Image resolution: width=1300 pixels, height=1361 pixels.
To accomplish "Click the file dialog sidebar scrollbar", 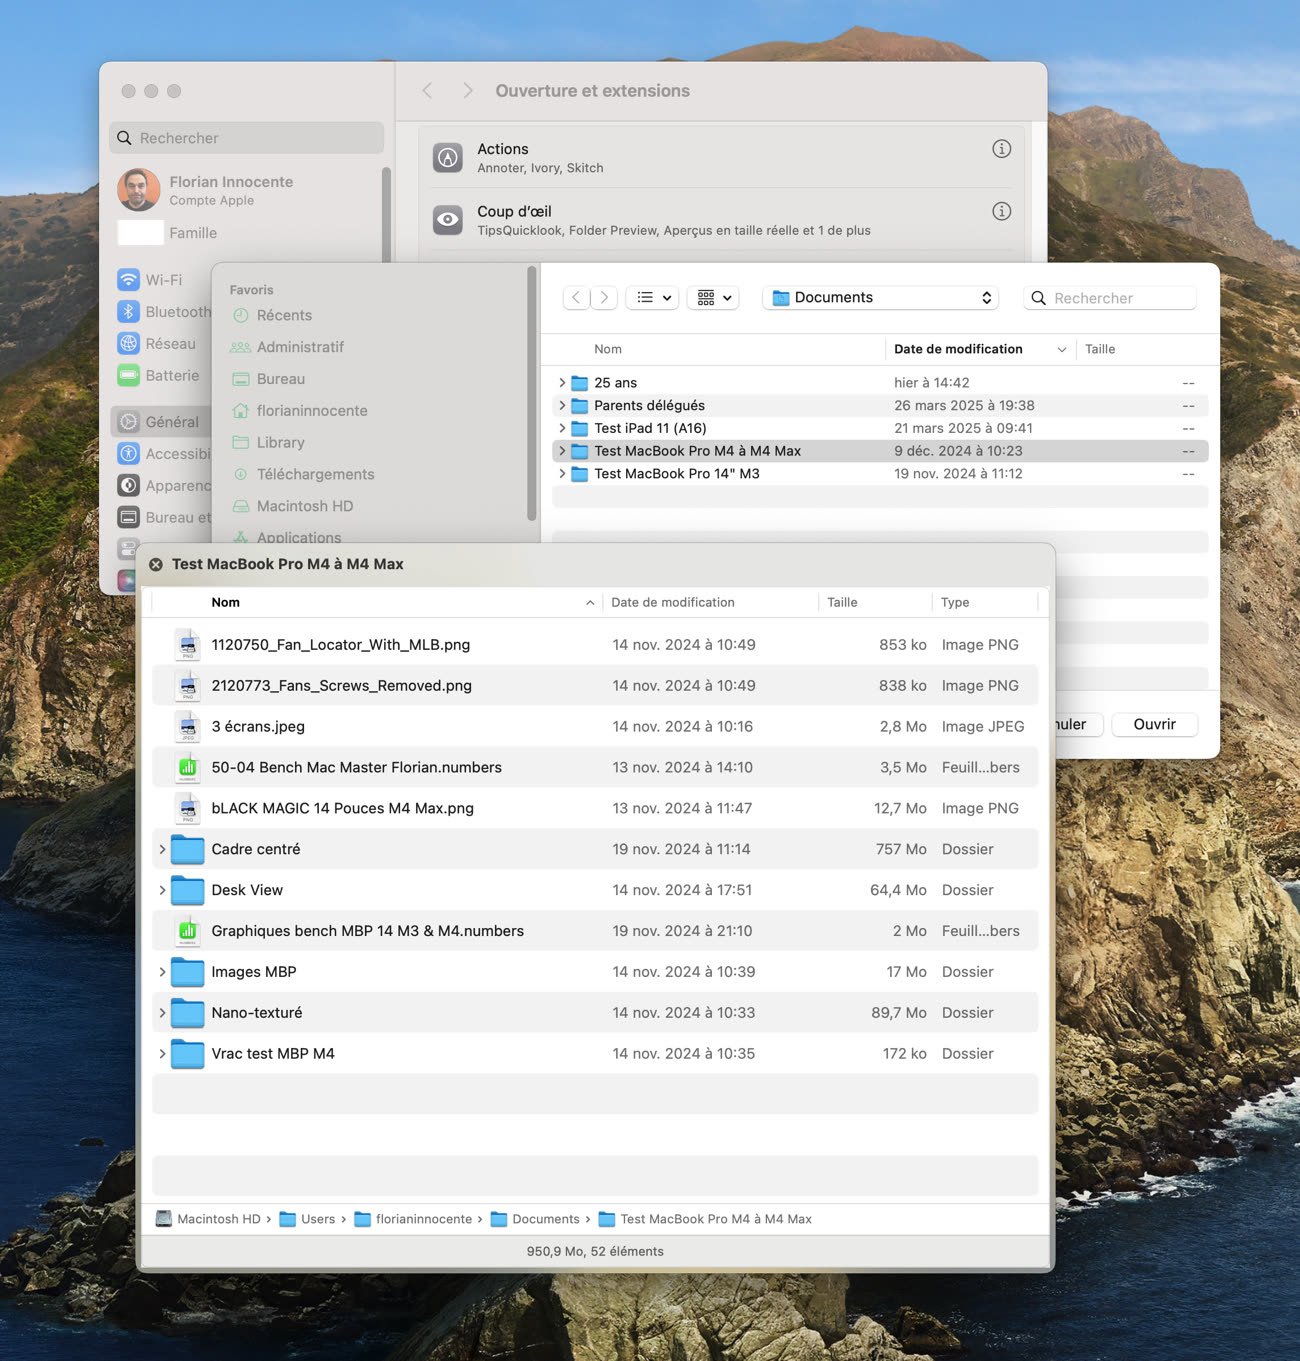I will 532,393.
